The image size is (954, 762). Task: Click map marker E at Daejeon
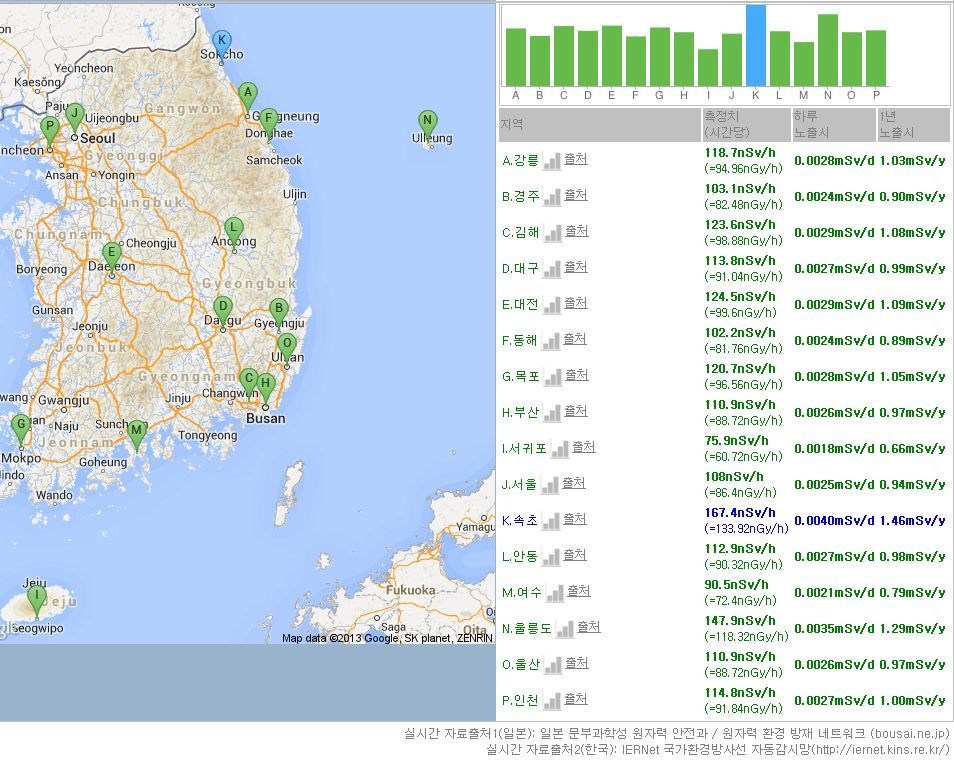[112, 254]
